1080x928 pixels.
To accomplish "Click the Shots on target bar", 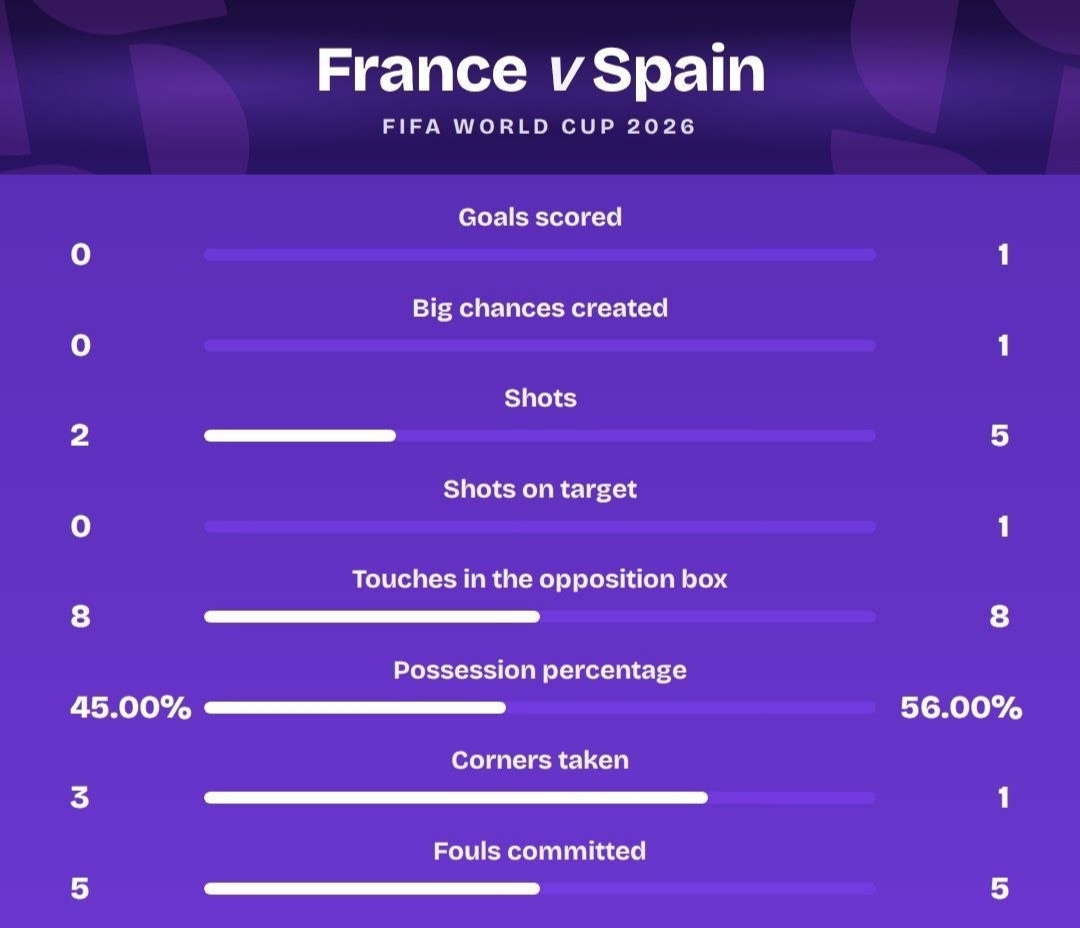I will click(540, 526).
